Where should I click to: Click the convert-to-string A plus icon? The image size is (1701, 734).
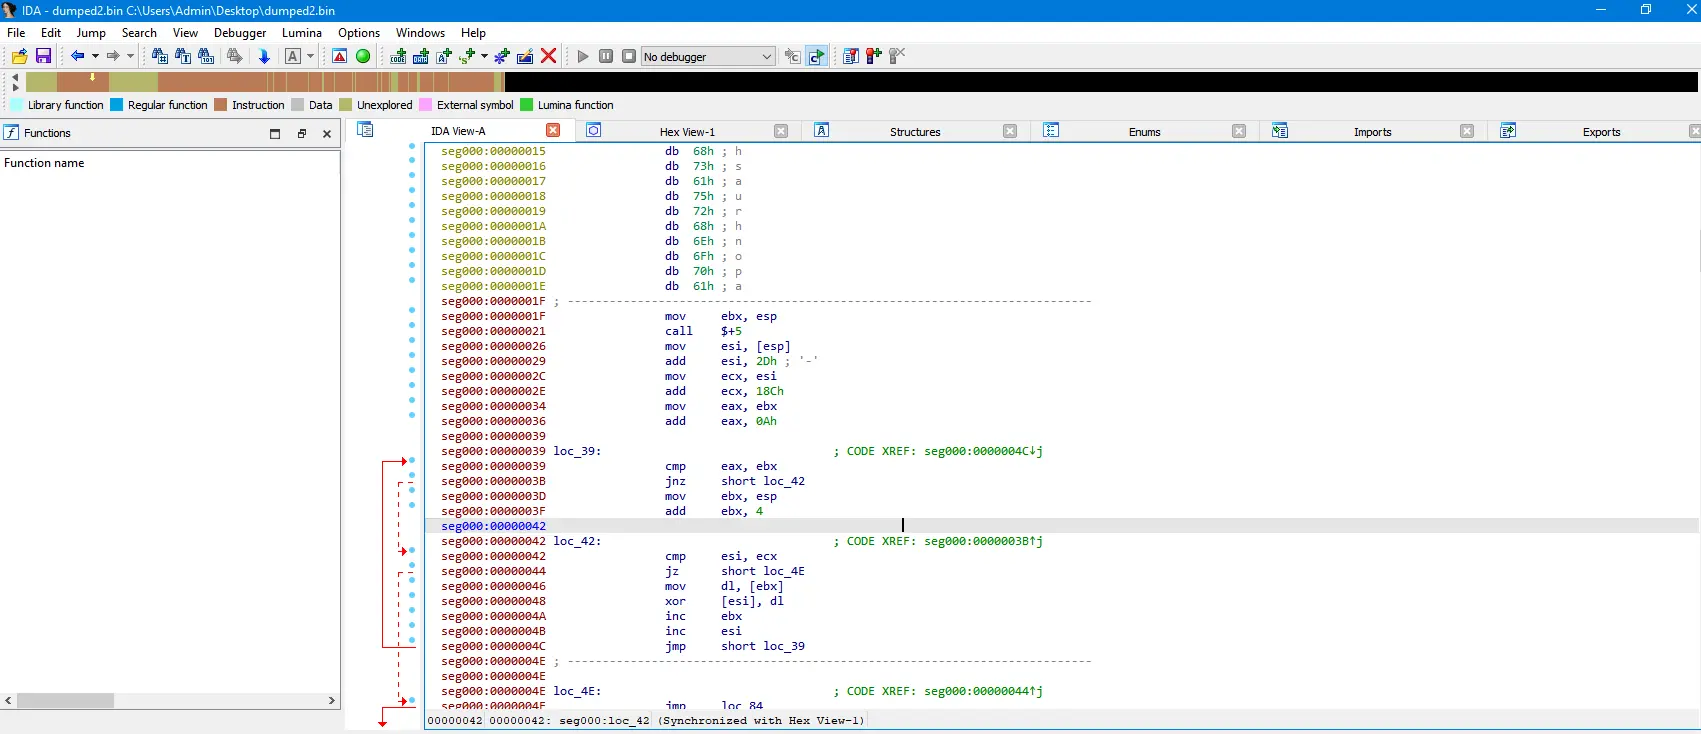pyautogui.click(x=444, y=56)
